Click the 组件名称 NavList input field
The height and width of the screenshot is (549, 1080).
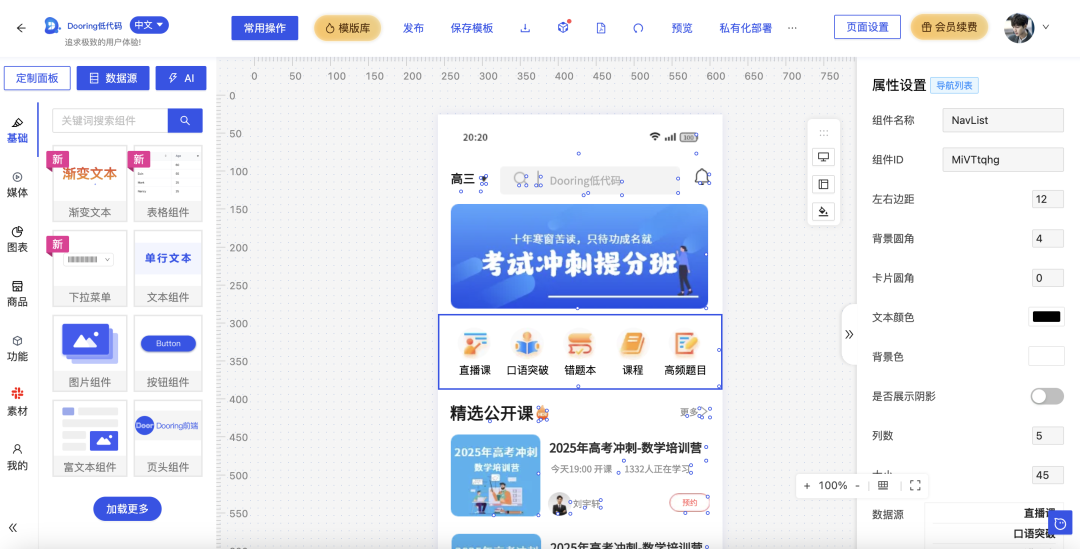[x=1003, y=120]
